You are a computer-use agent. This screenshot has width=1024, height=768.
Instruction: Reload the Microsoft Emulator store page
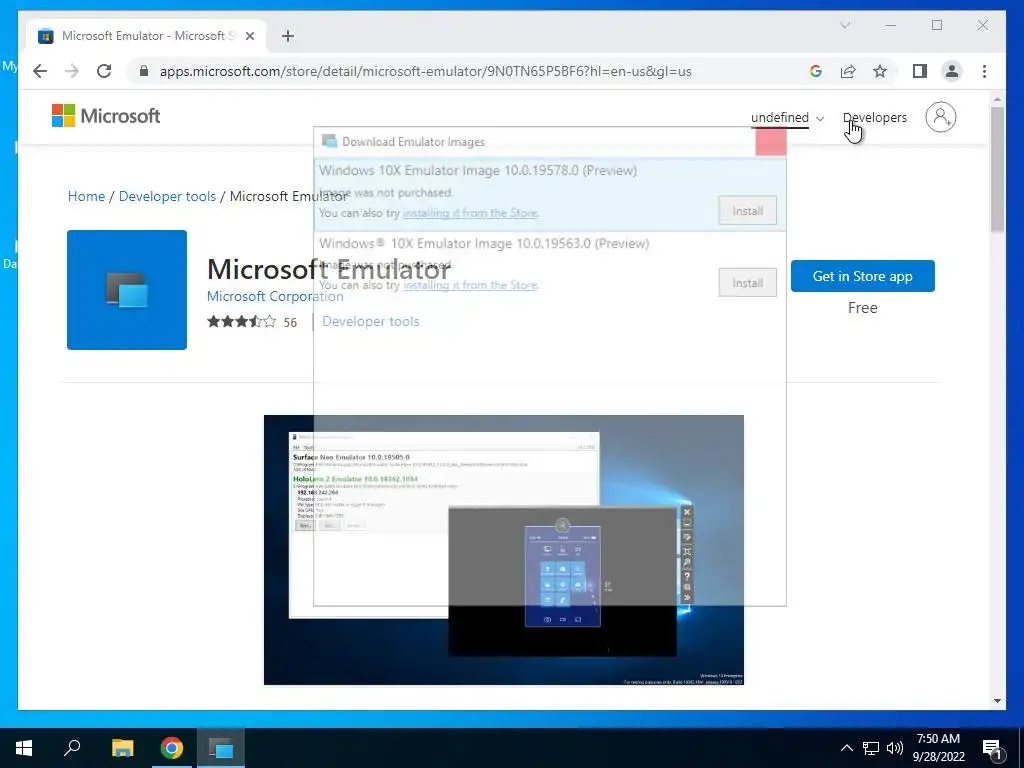tap(104, 71)
